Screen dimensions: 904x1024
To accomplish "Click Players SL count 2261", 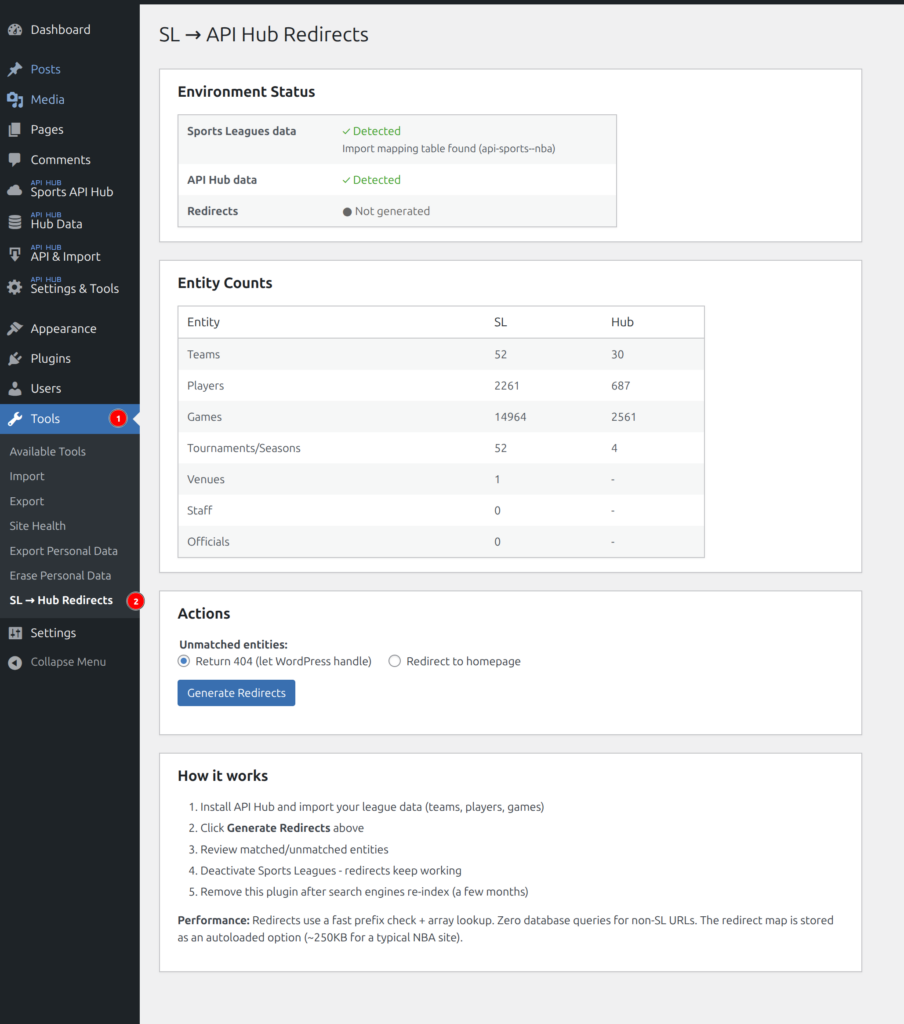I will (507, 385).
